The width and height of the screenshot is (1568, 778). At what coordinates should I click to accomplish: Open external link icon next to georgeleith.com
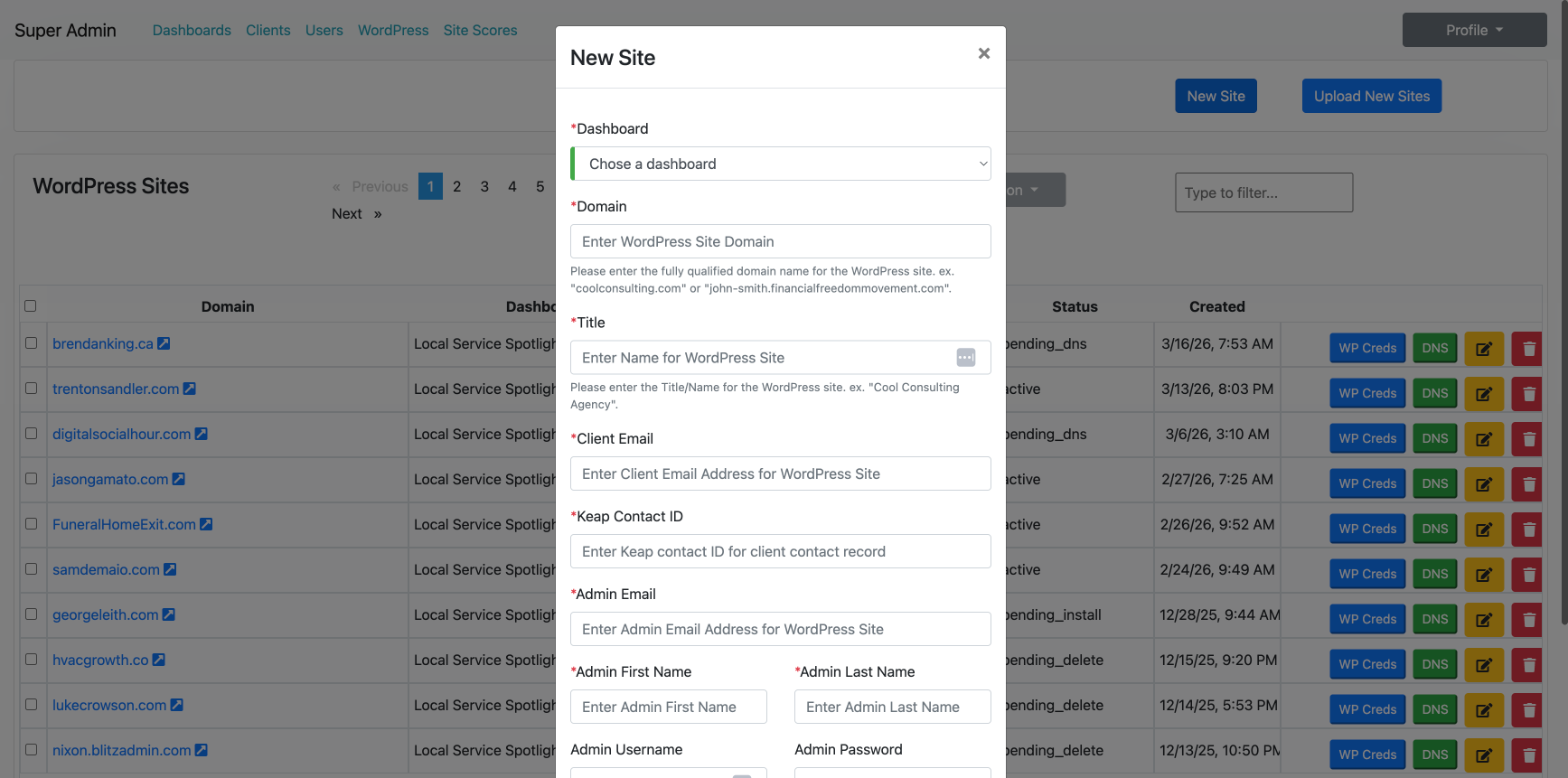coord(169,614)
